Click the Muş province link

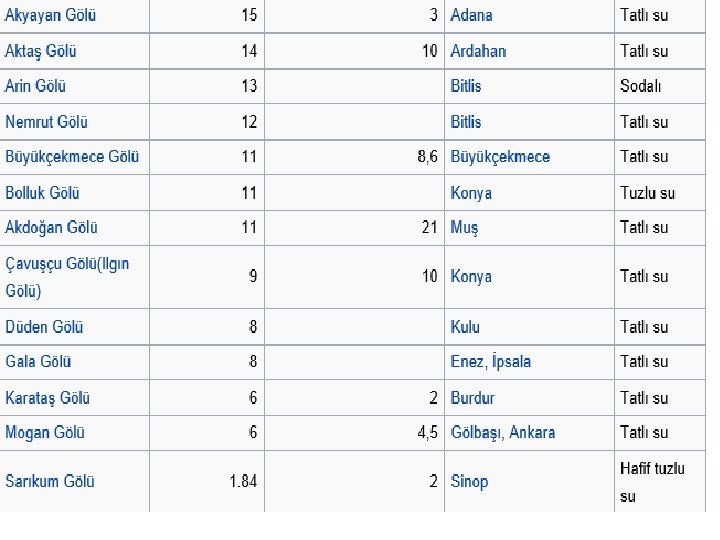(x=465, y=228)
